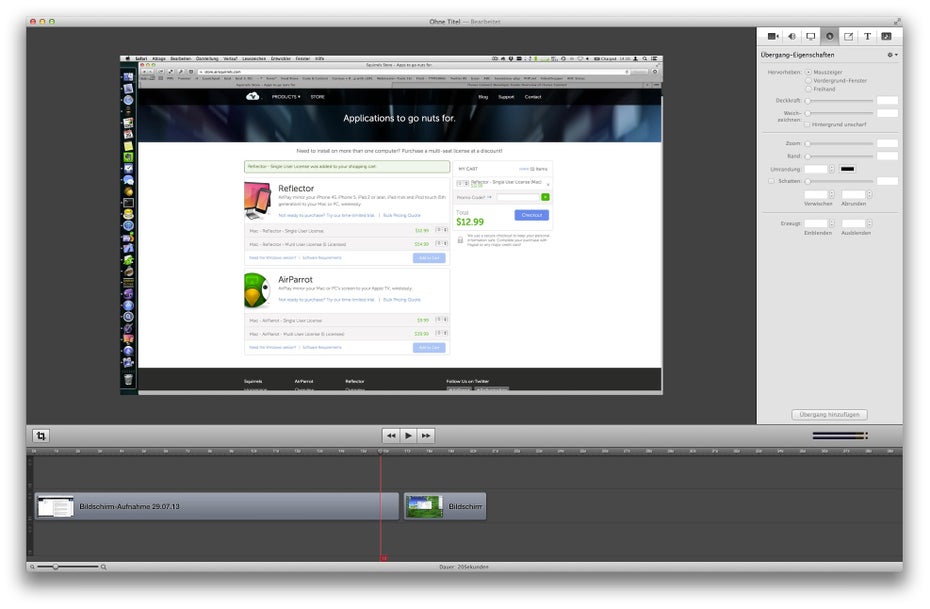930x609 pixels.
Task: Click the second clip's green desktop thumbnail
Action: [424, 506]
